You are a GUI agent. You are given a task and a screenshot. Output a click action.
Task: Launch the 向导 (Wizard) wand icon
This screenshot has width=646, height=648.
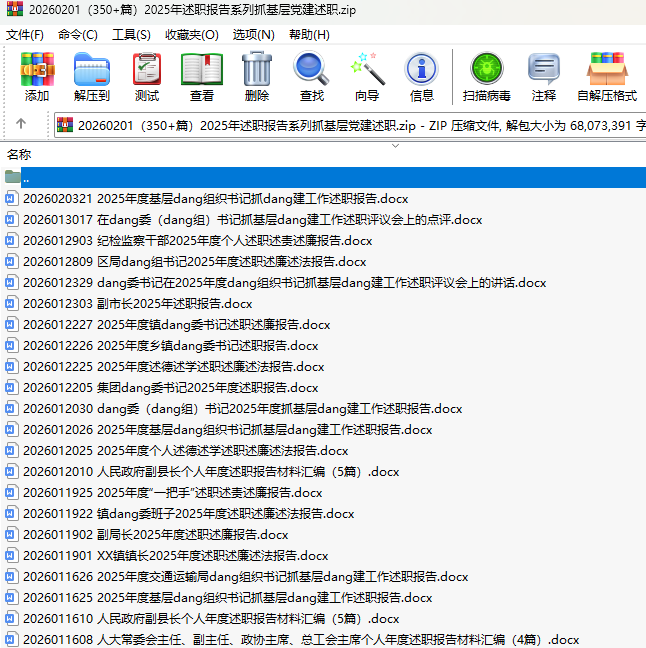(x=367, y=77)
